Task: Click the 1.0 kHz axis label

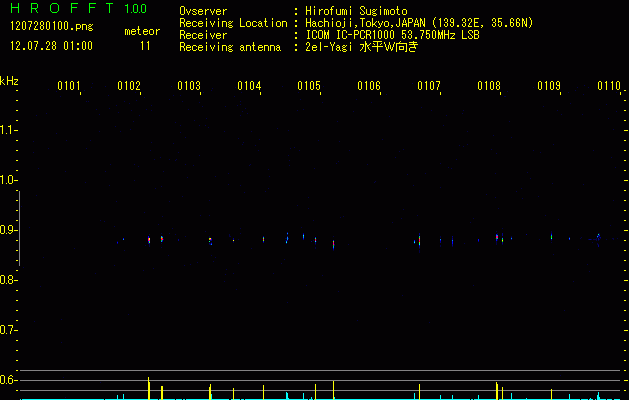Action: 8,180
